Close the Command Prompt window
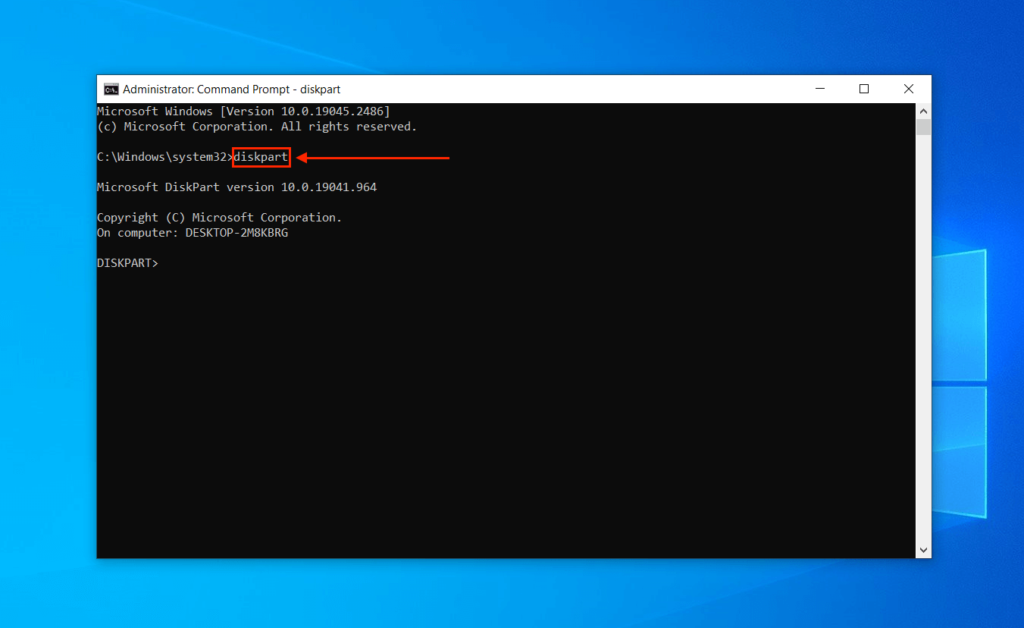The width and height of the screenshot is (1024, 628). coord(908,89)
